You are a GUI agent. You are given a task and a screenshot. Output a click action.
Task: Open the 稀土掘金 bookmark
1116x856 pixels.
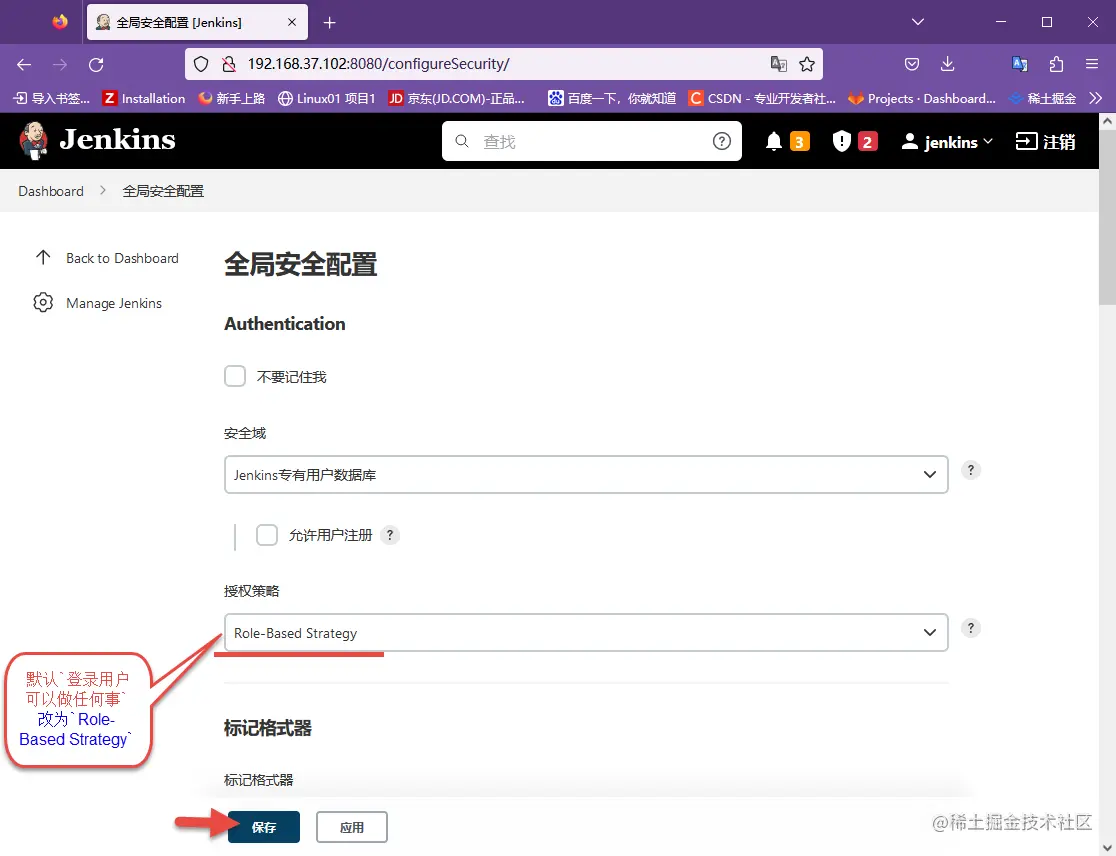(x=1042, y=98)
